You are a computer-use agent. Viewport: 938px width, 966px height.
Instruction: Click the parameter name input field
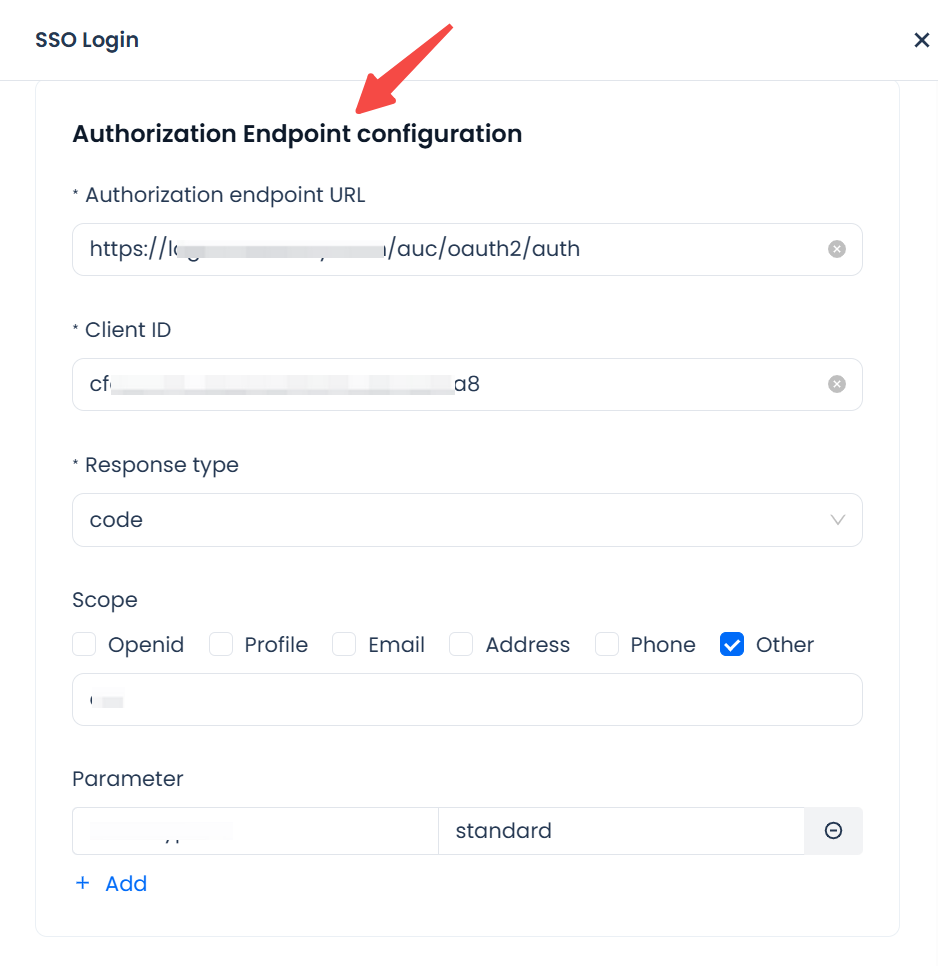tap(255, 831)
